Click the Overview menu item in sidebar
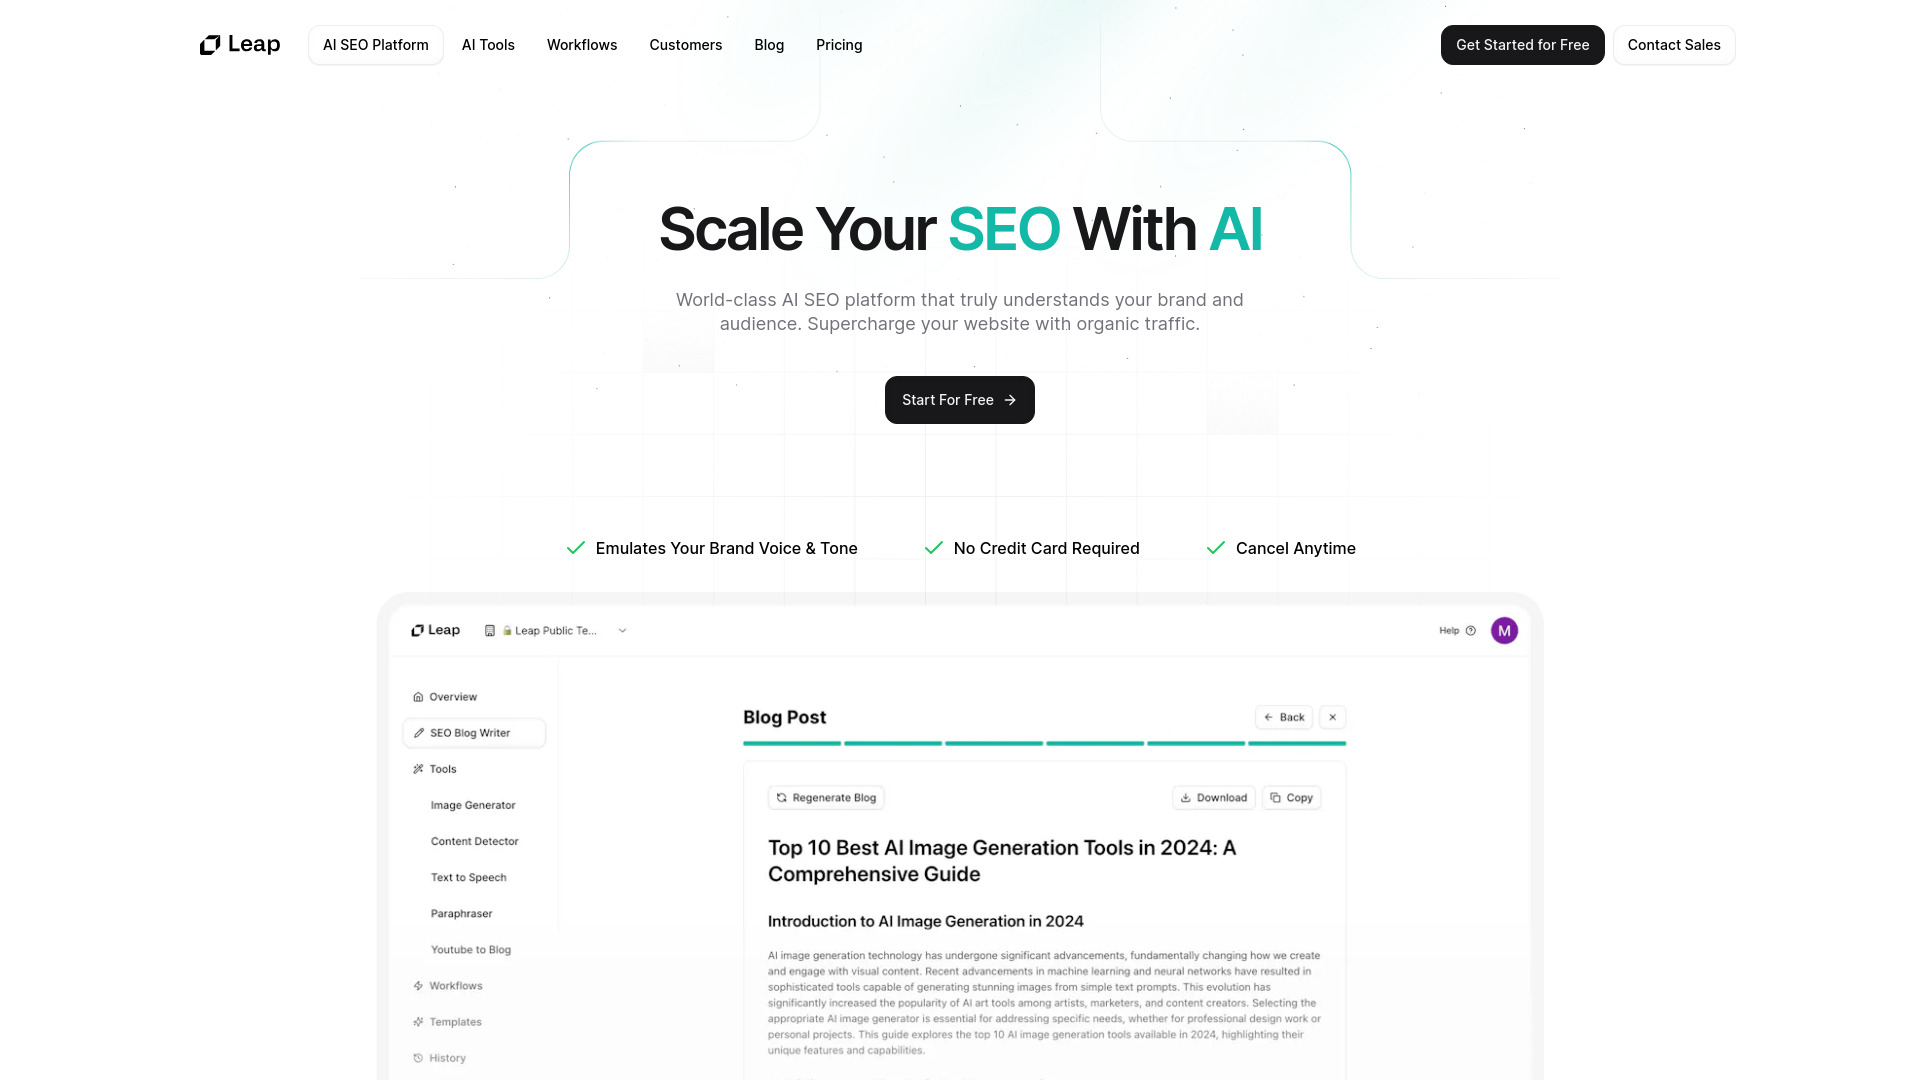The image size is (1920, 1080). click(452, 696)
